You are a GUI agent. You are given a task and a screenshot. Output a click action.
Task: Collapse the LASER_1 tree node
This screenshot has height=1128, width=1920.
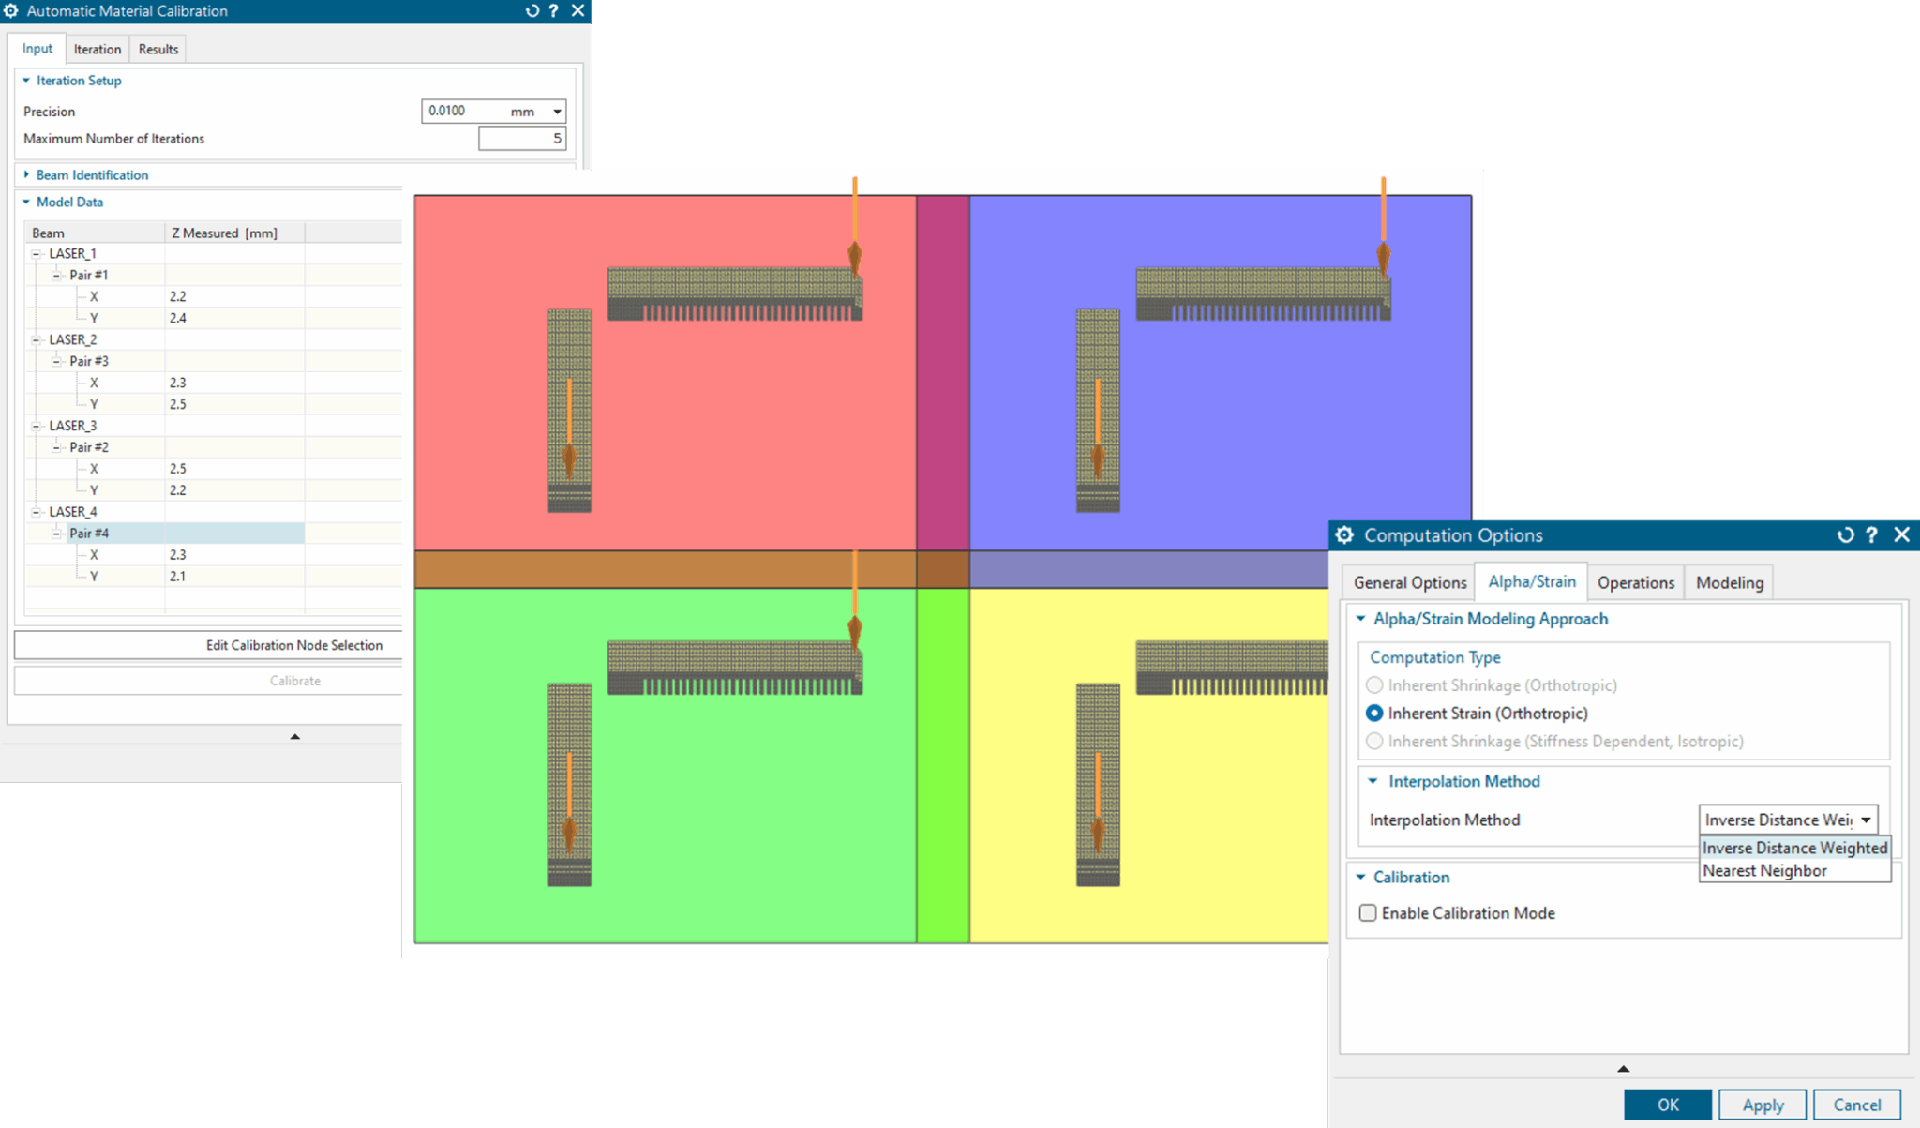(x=36, y=254)
